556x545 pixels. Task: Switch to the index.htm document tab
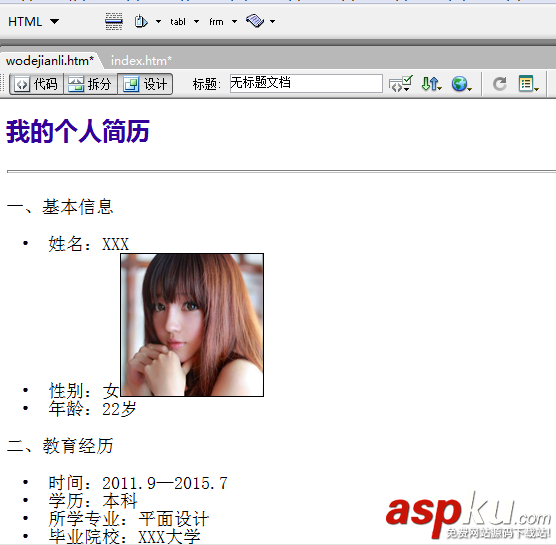click(x=141, y=61)
